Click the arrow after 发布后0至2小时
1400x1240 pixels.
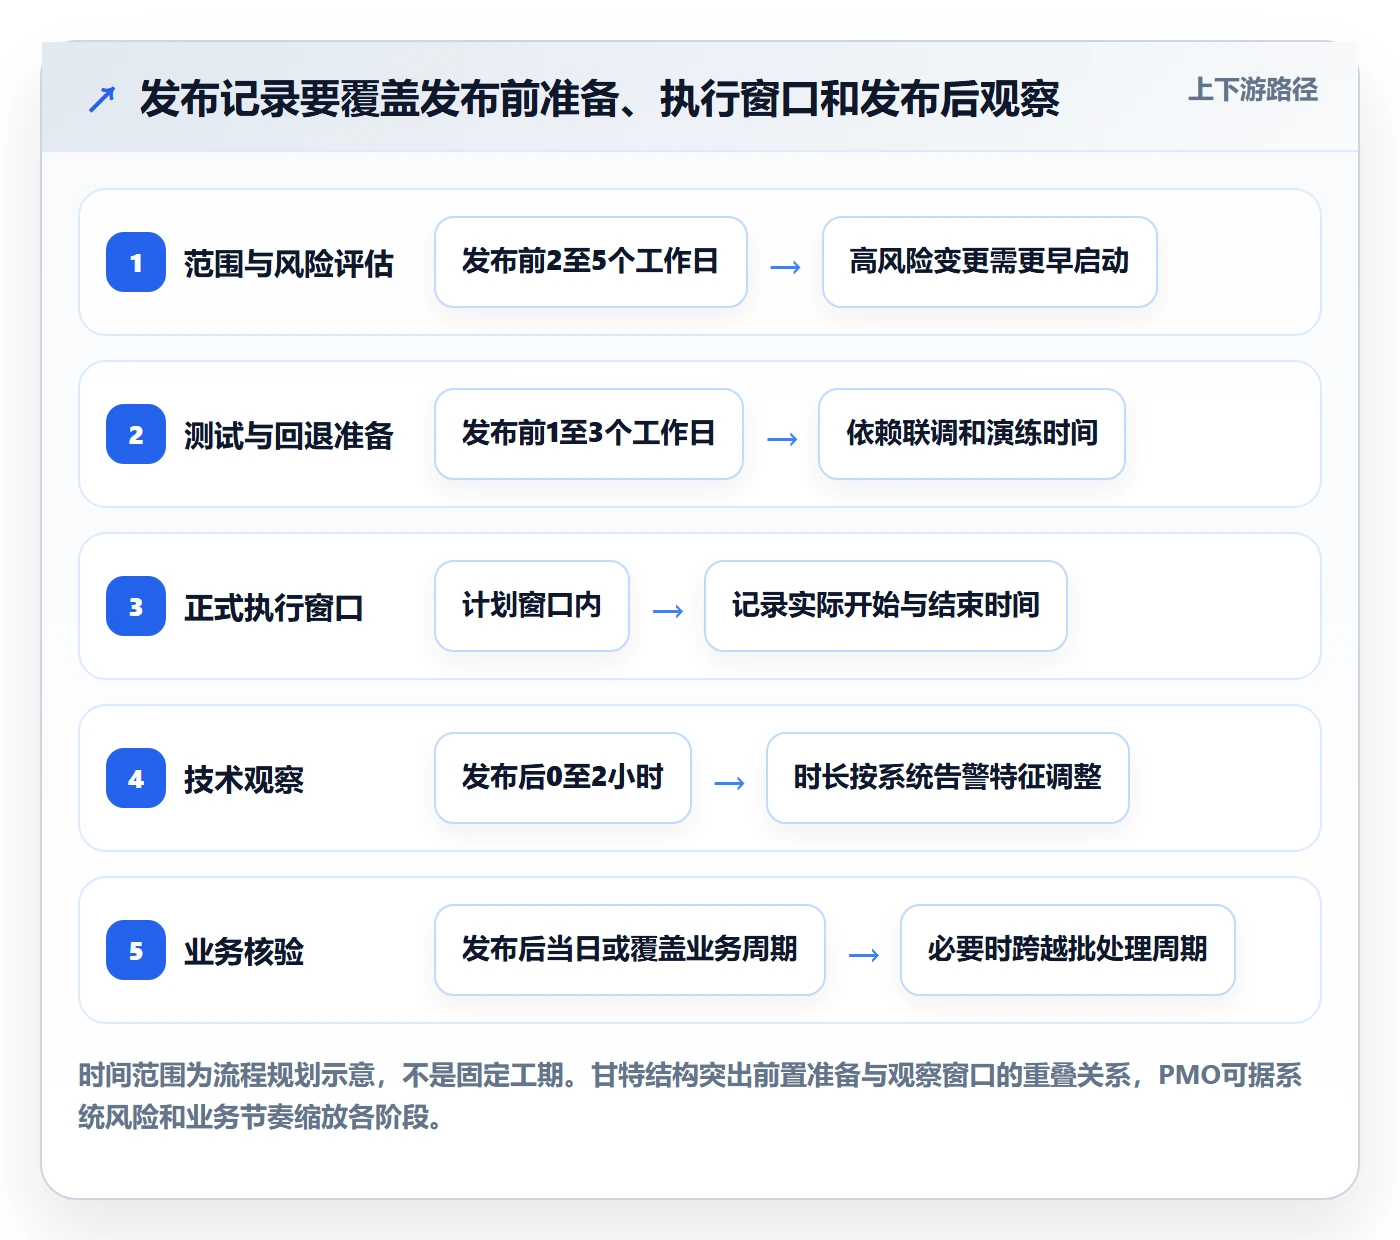729,782
